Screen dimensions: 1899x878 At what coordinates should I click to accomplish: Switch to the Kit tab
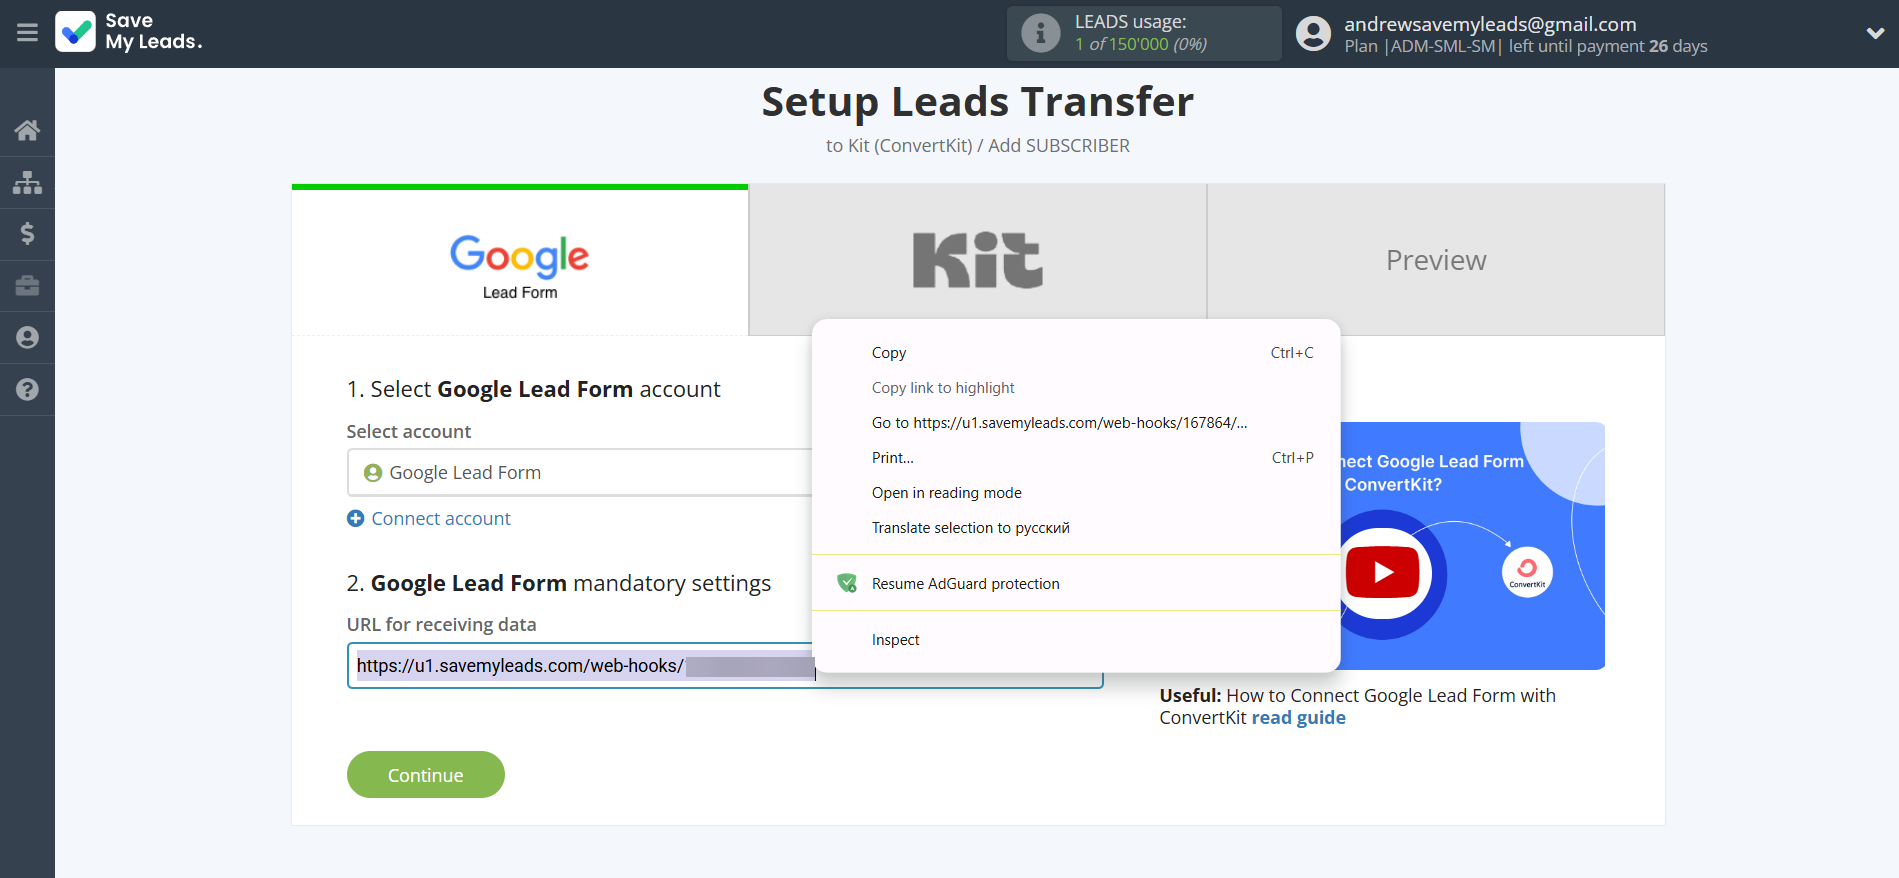click(x=977, y=260)
